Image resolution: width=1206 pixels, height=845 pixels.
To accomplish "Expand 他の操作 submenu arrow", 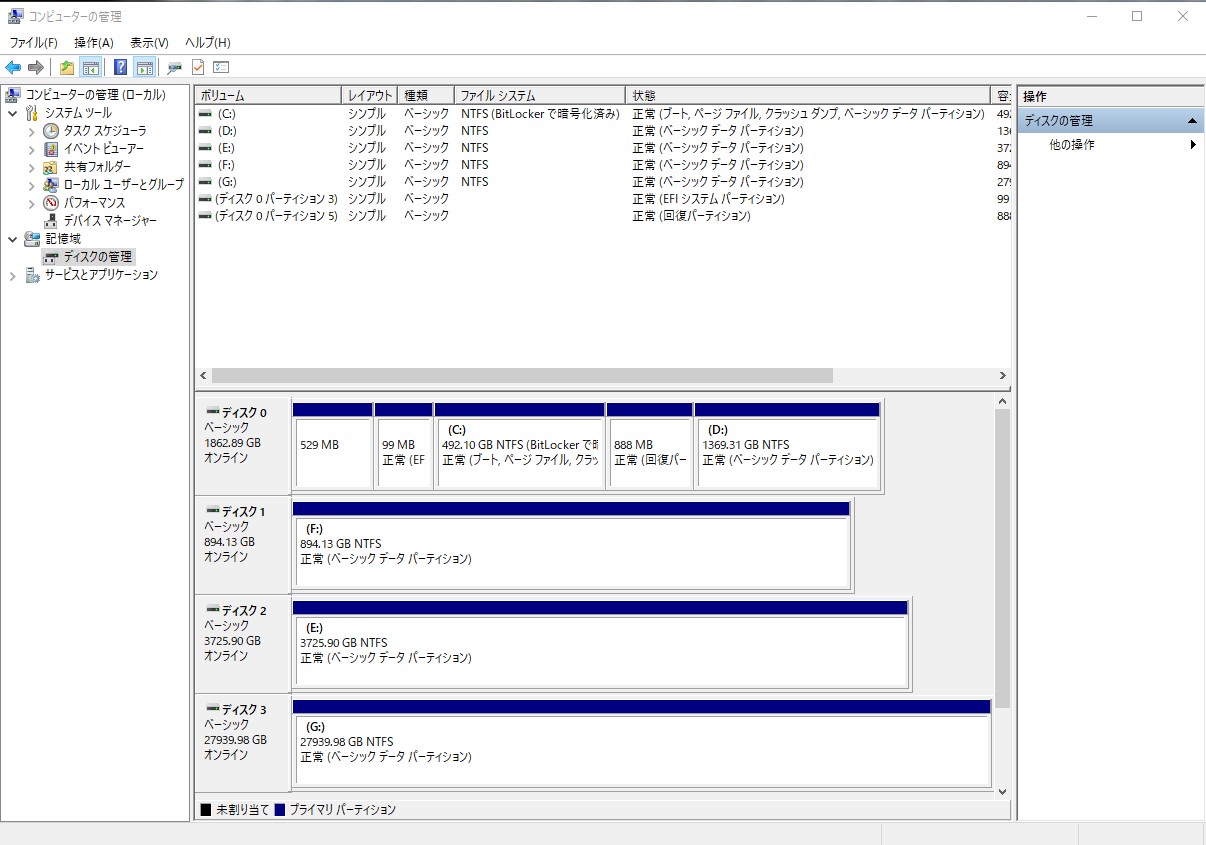I will point(1193,145).
